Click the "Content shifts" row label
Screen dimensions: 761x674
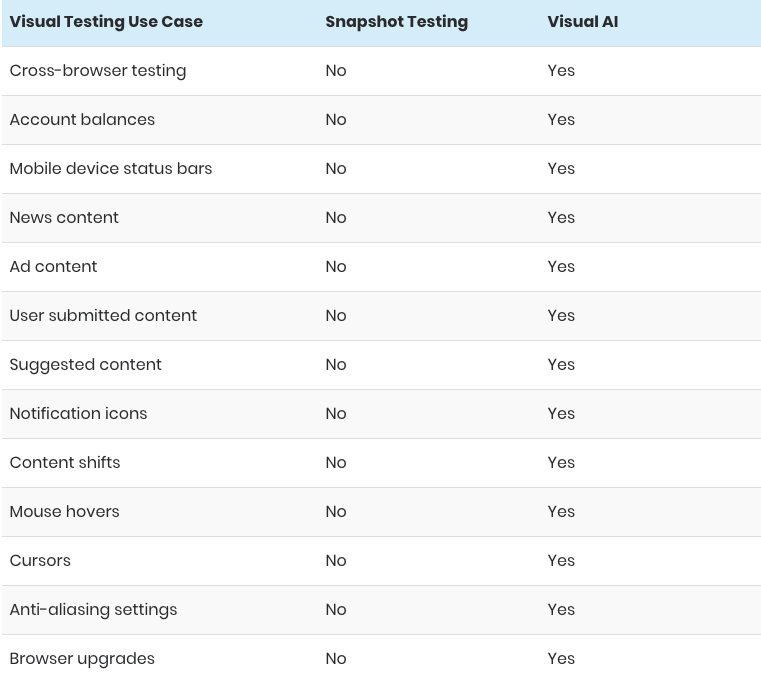point(65,462)
